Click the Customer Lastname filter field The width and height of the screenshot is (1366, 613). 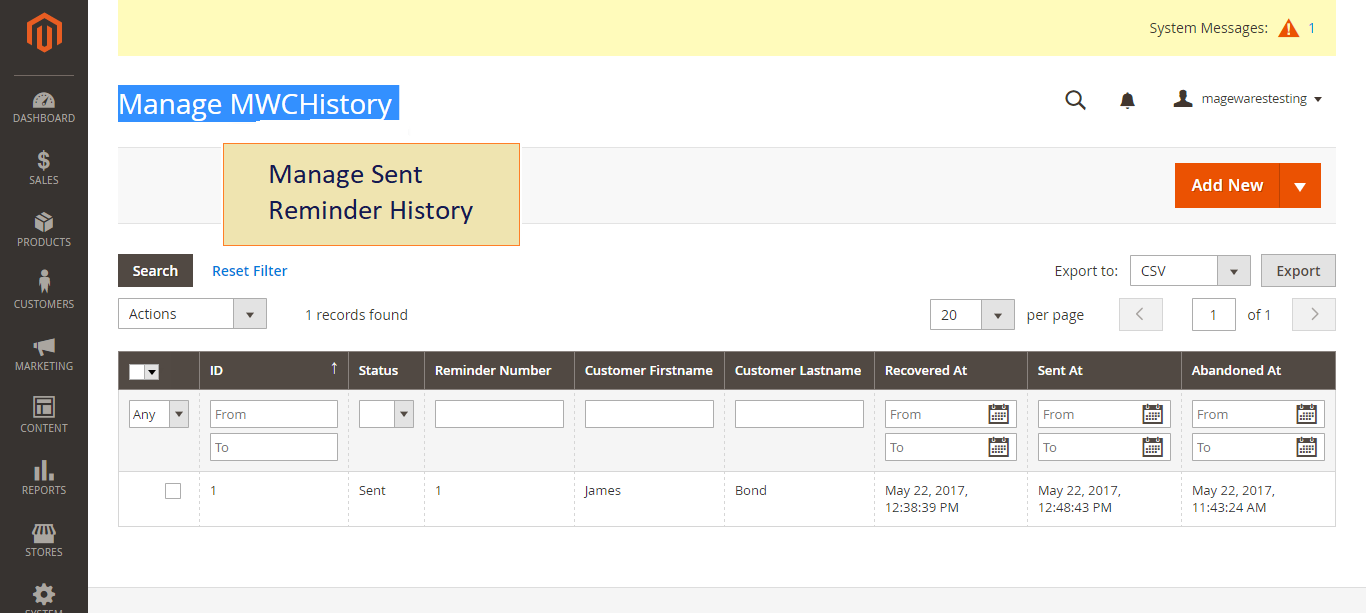pos(799,414)
